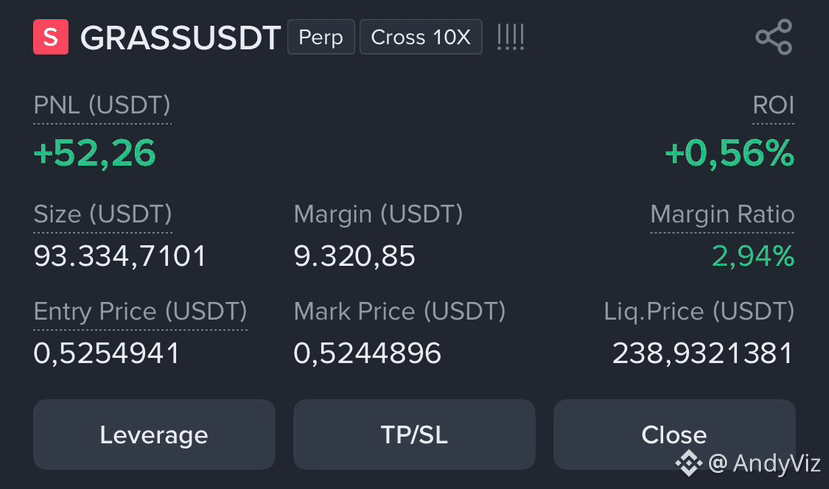Open the Perp contract type tag
This screenshot has height=489, width=829.
(321, 37)
